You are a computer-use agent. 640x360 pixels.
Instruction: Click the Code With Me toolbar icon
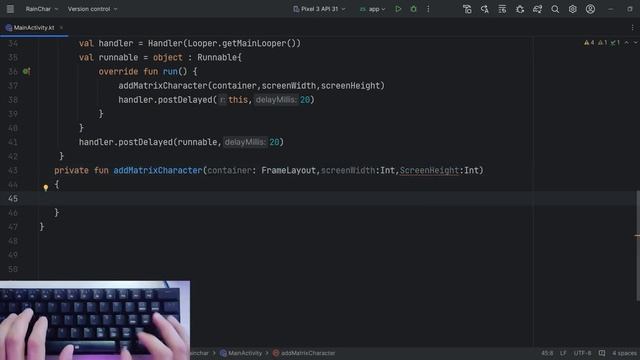pyautogui.click(x=467, y=9)
